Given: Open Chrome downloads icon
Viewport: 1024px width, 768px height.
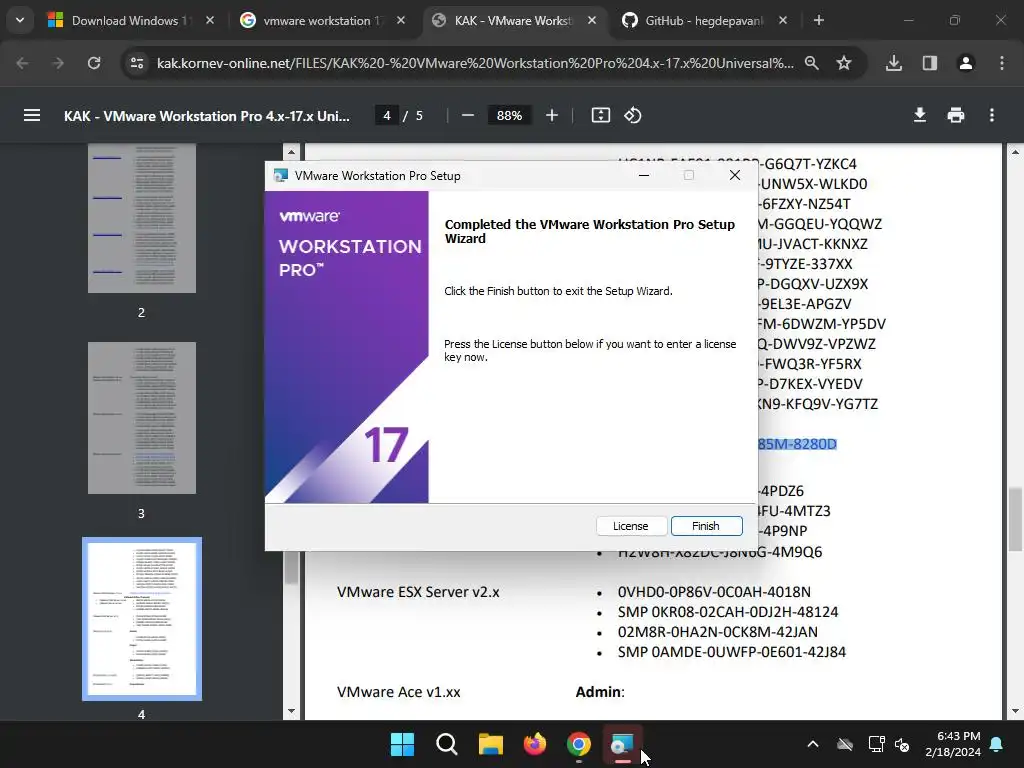Looking at the screenshot, I should (894, 63).
